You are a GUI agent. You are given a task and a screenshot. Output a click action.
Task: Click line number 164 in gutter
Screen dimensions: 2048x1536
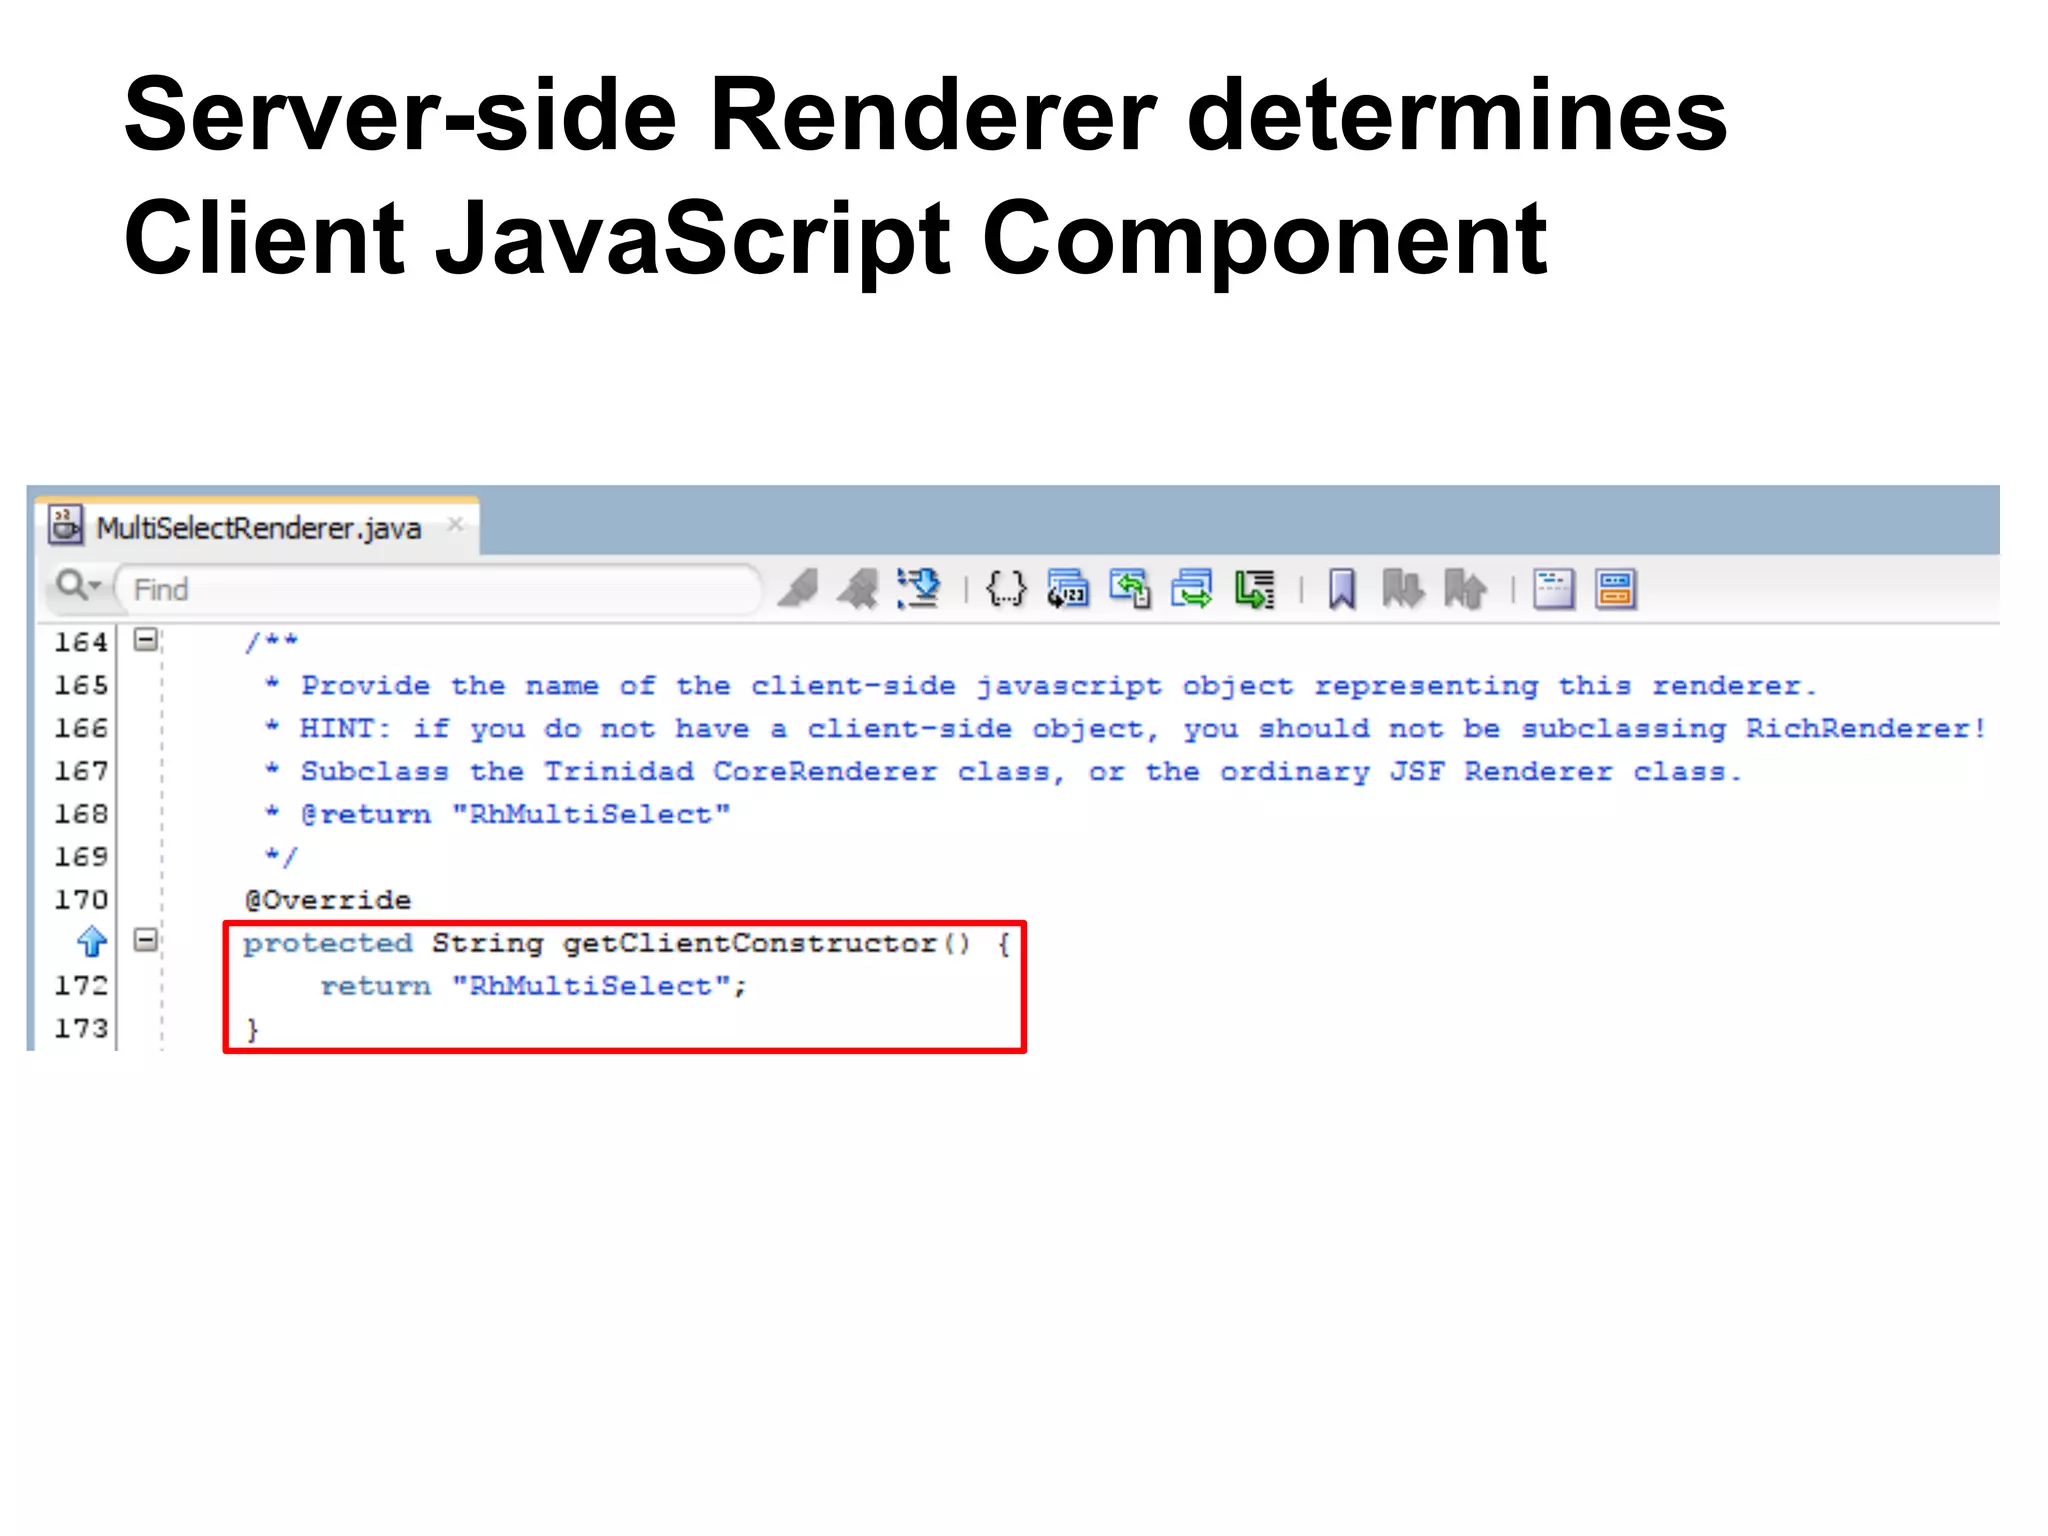[81, 642]
